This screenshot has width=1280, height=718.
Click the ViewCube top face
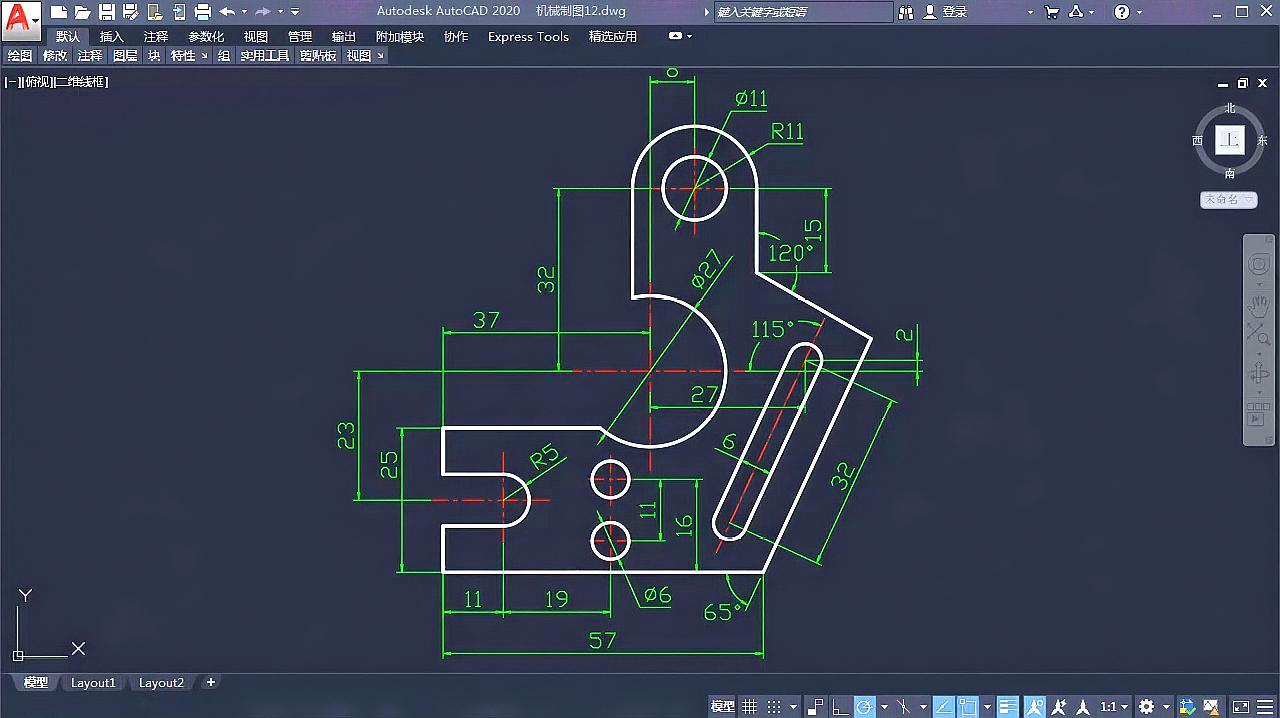tap(1230, 140)
